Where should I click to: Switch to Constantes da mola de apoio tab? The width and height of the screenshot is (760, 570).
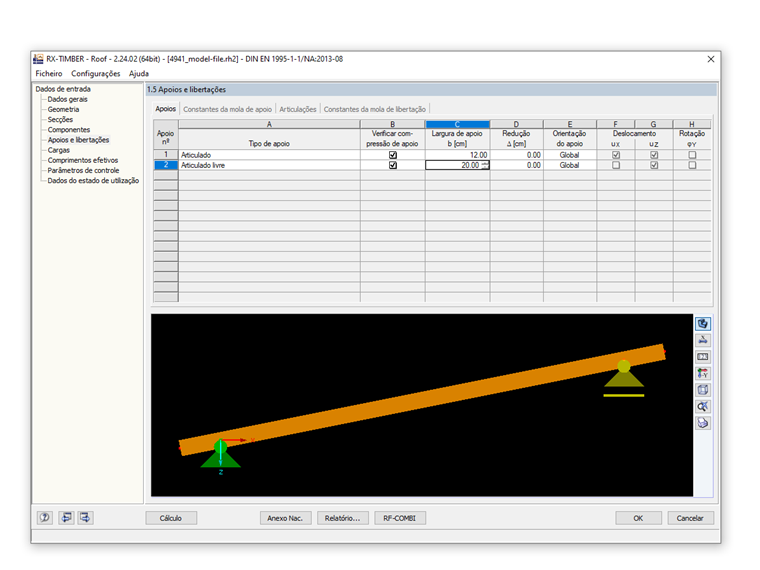[x=227, y=110]
